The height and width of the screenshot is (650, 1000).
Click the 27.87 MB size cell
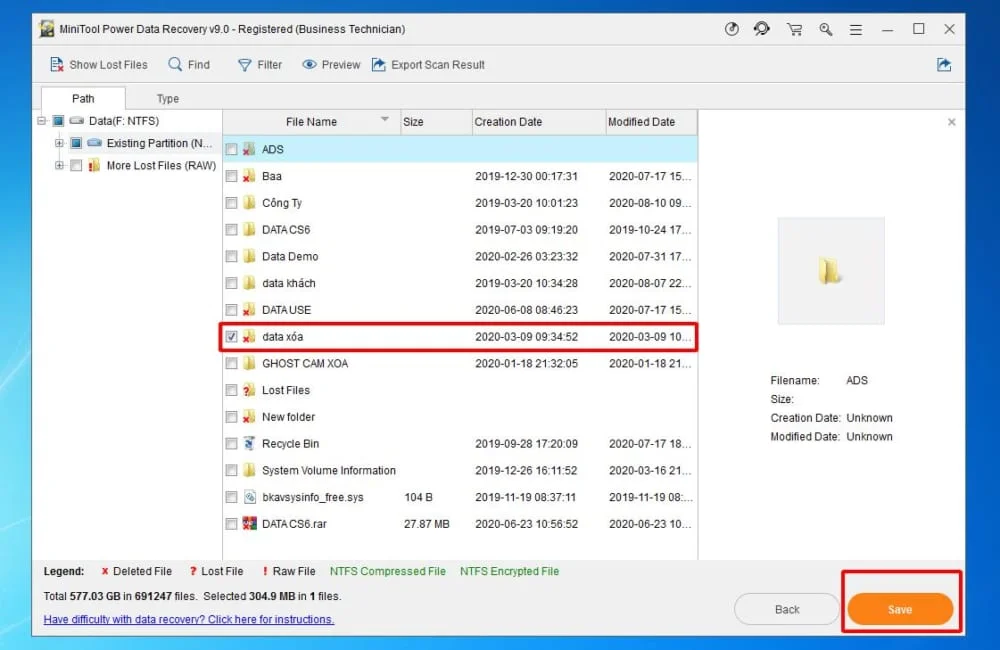427,524
